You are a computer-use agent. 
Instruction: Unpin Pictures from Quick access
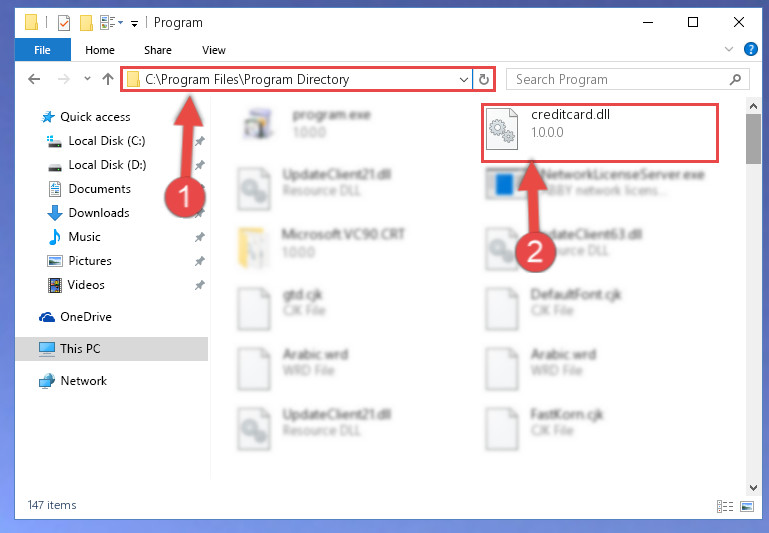pyautogui.click(x=199, y=261)
